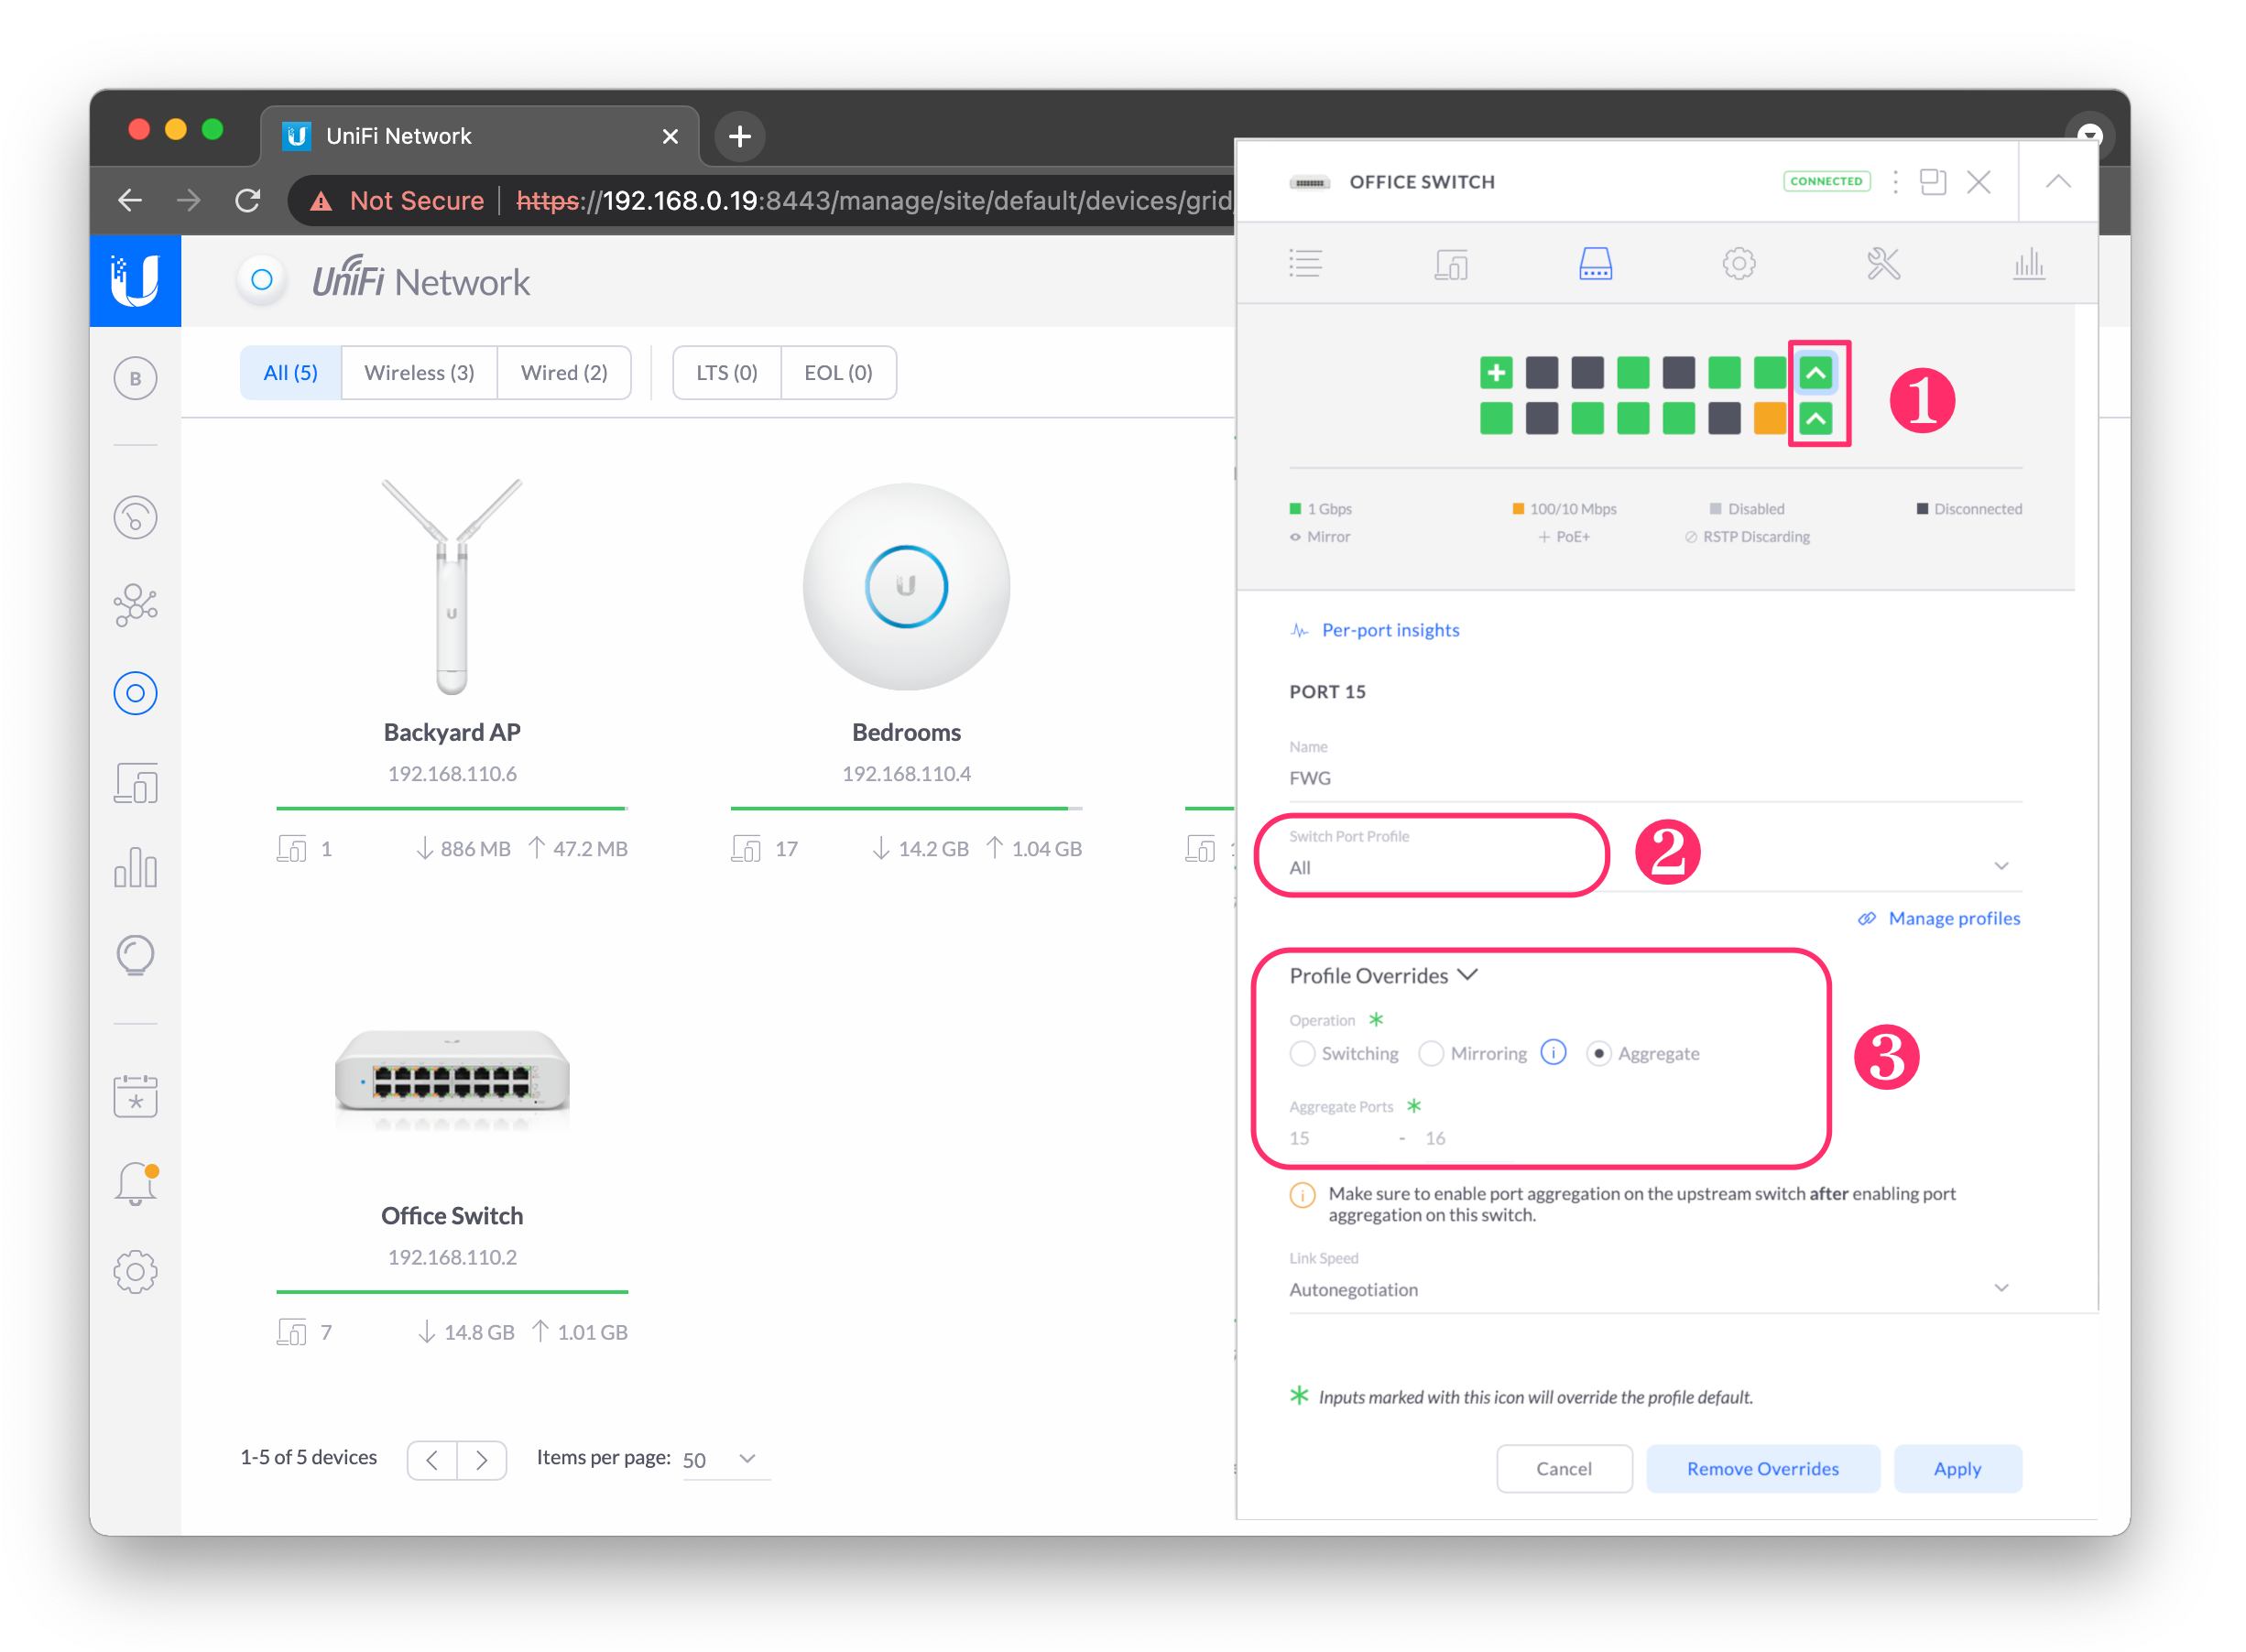This screenshot has height=1652, width=2246.
Task: Collapse the Profile Overrides section
Action: click(x=1383, y=975)
